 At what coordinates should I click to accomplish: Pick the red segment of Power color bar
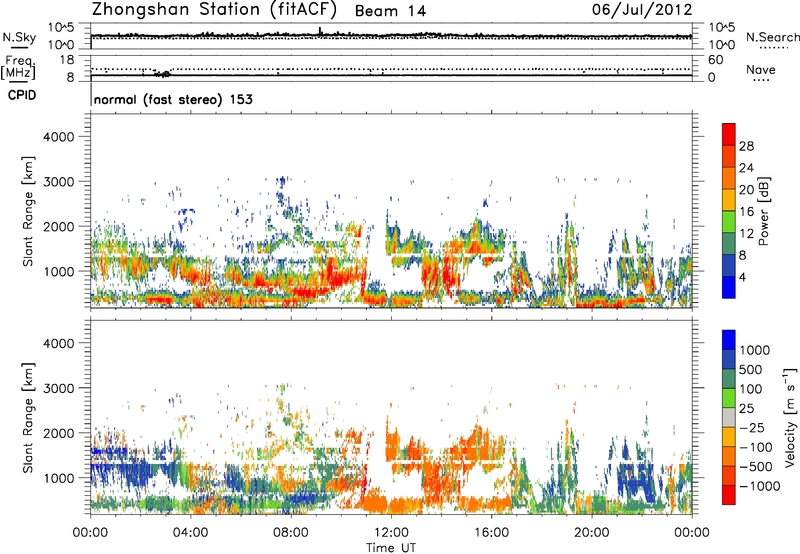click(x=729, y=134)
